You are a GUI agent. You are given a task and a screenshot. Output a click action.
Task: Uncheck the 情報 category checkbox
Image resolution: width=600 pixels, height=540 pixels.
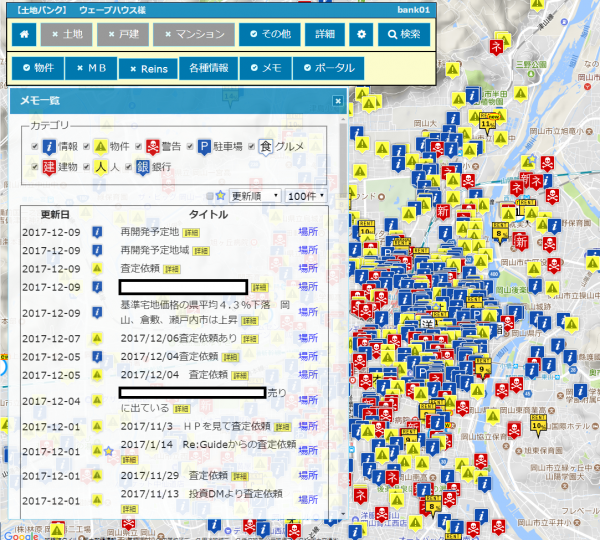pyautogui.click(x=35, y=147)
